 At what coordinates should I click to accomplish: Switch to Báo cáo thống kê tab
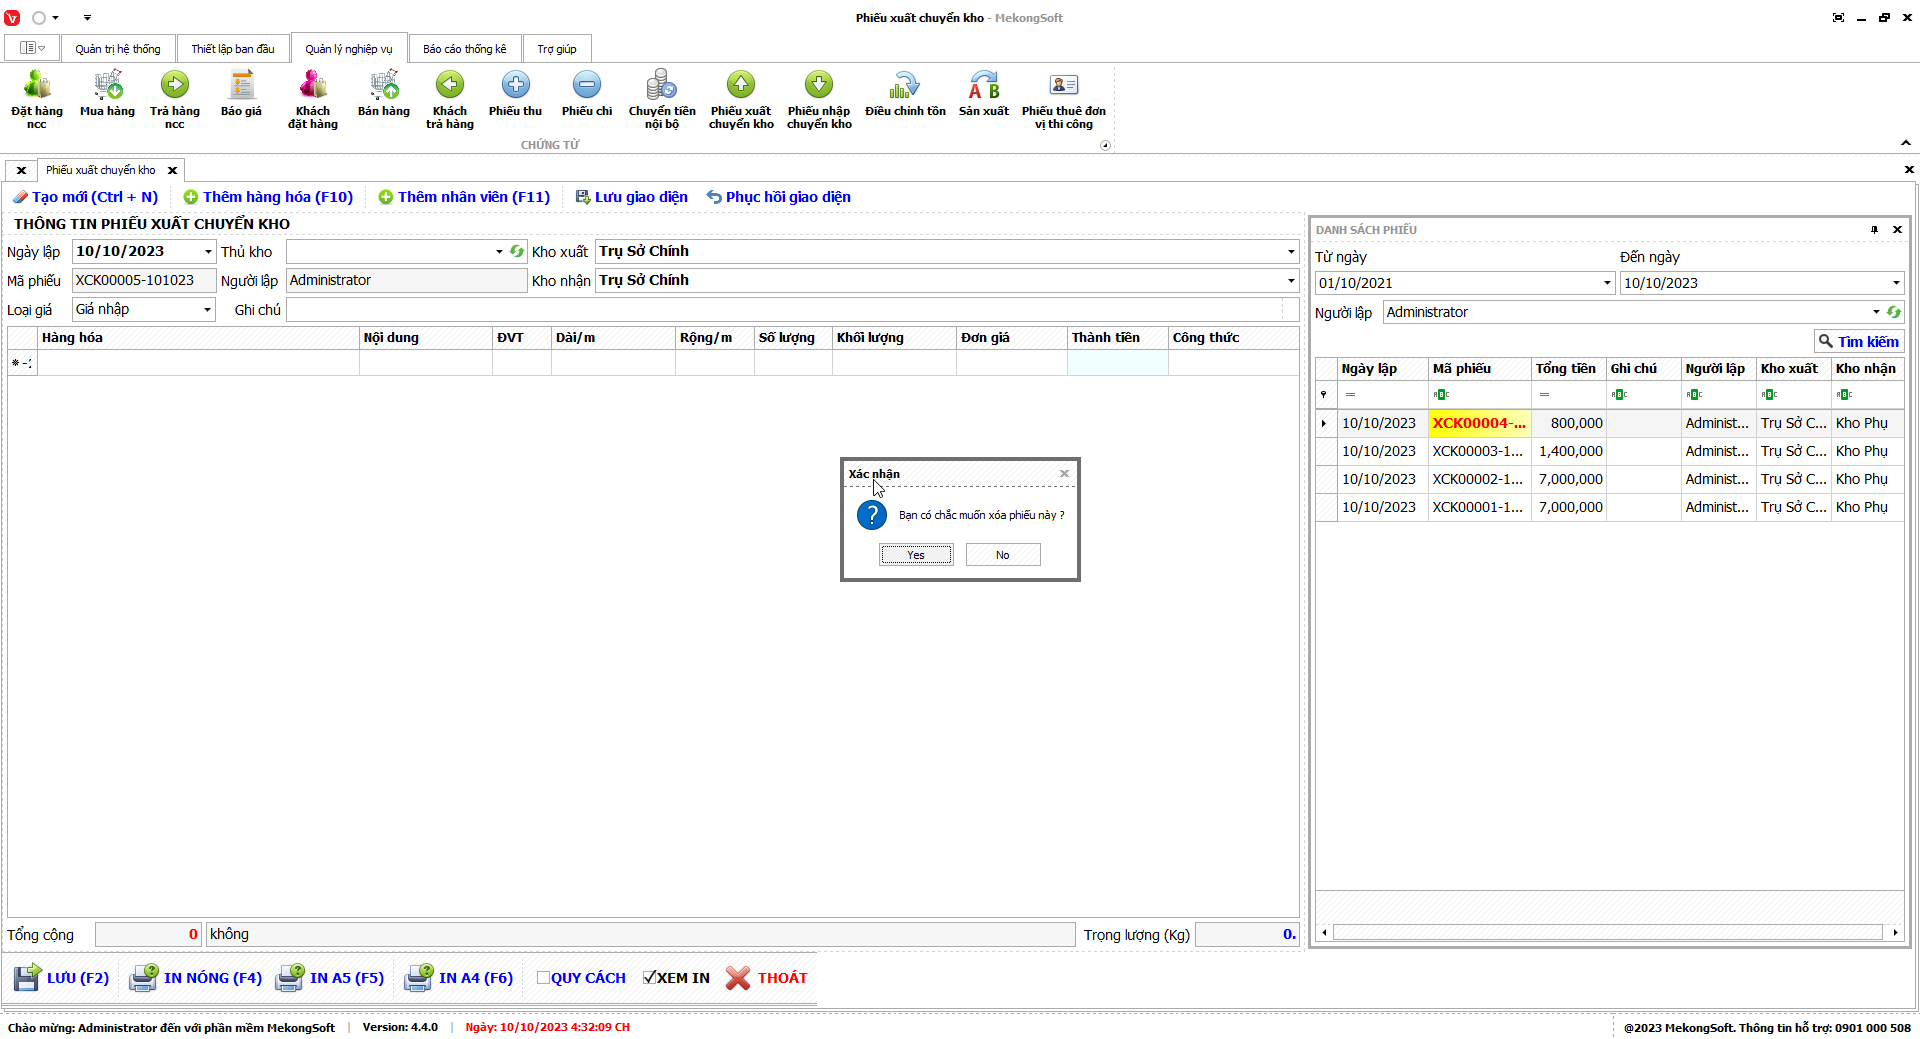(x=464, y=49)
